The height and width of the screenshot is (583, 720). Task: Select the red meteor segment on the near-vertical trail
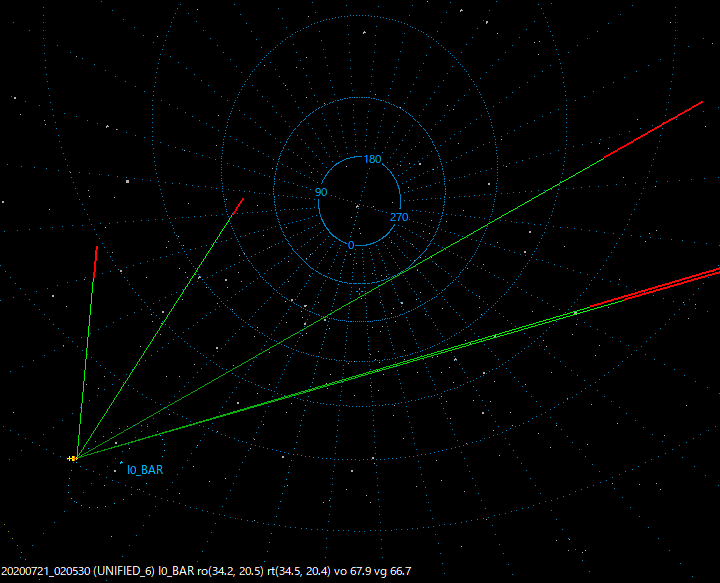coord(96,262)
